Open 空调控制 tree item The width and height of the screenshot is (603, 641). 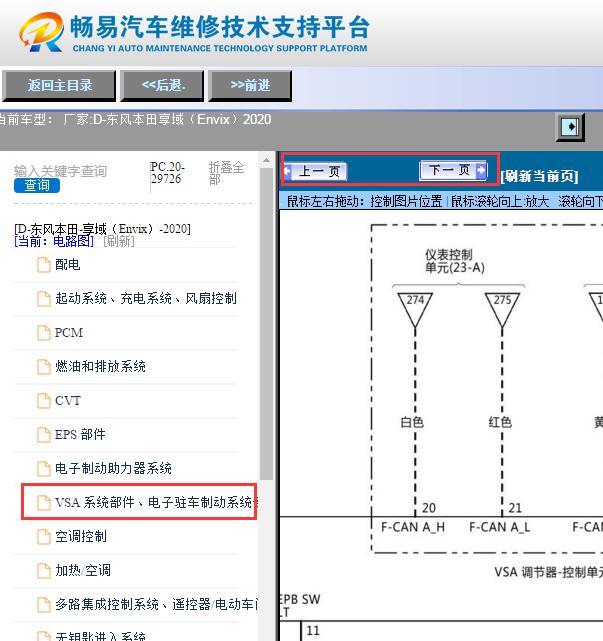[81, 537]
